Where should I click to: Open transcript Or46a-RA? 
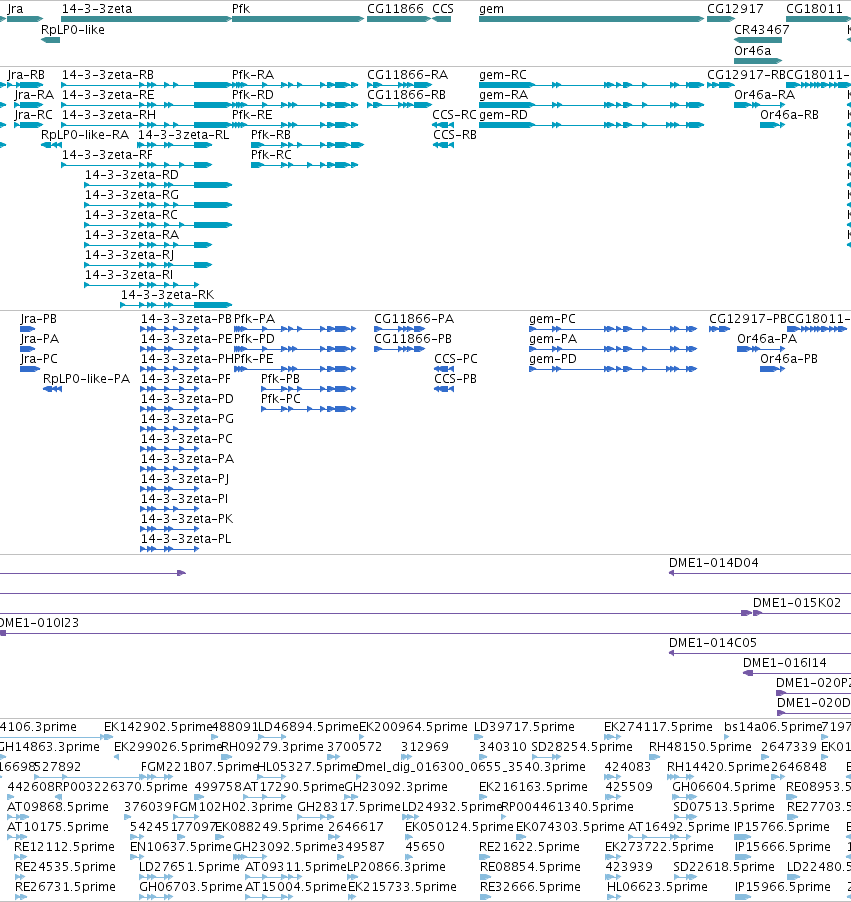(x=765, y=95)
